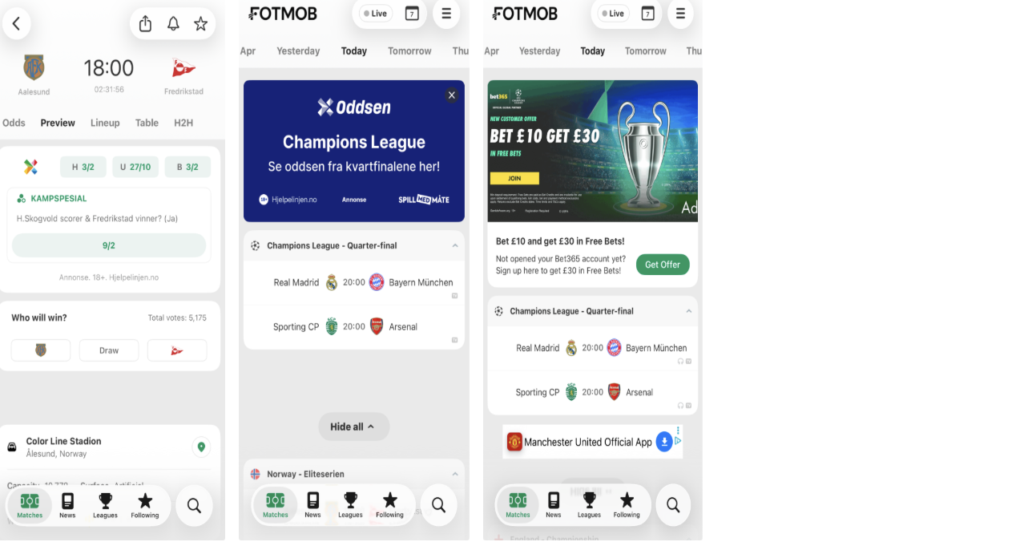
Task: Open News in left screen bottom bar
Action: click(67, 506)
